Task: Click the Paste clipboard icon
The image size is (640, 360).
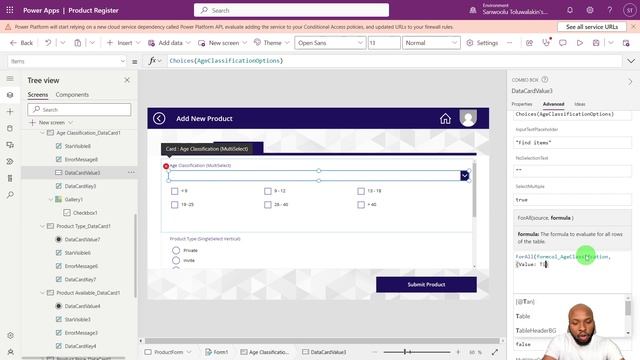Action: click(x=78, y=43)
